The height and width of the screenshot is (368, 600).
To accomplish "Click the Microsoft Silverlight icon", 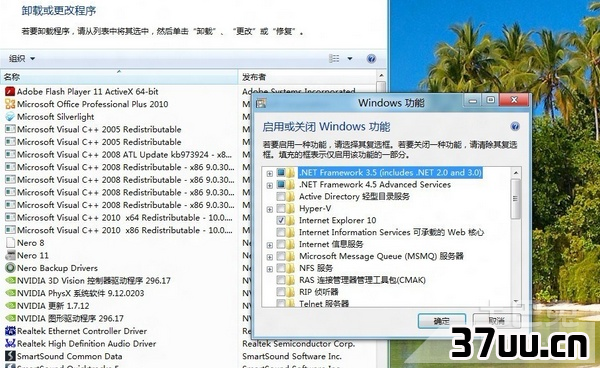I will (10, 117).
